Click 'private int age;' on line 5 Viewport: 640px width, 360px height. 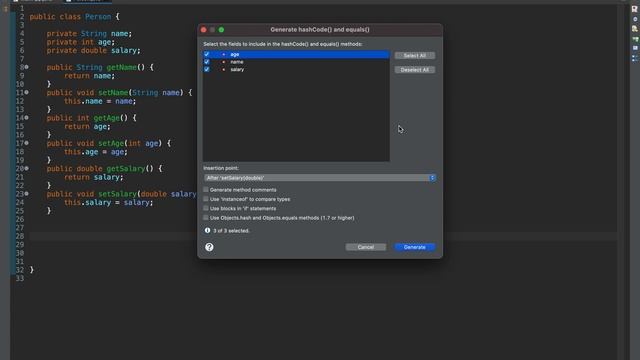click(81, 42)
